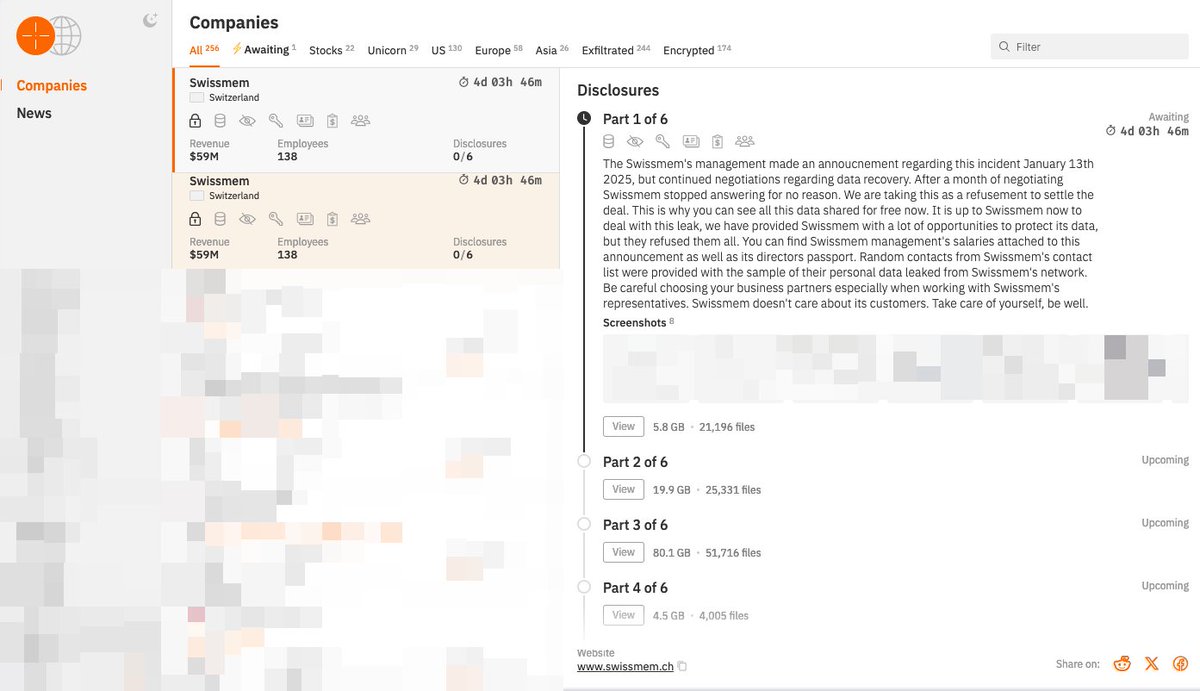1200x691 pixels.
Task: Click the circle timeline marker for Part 2 of 6
Action: [x=584, y=461]
